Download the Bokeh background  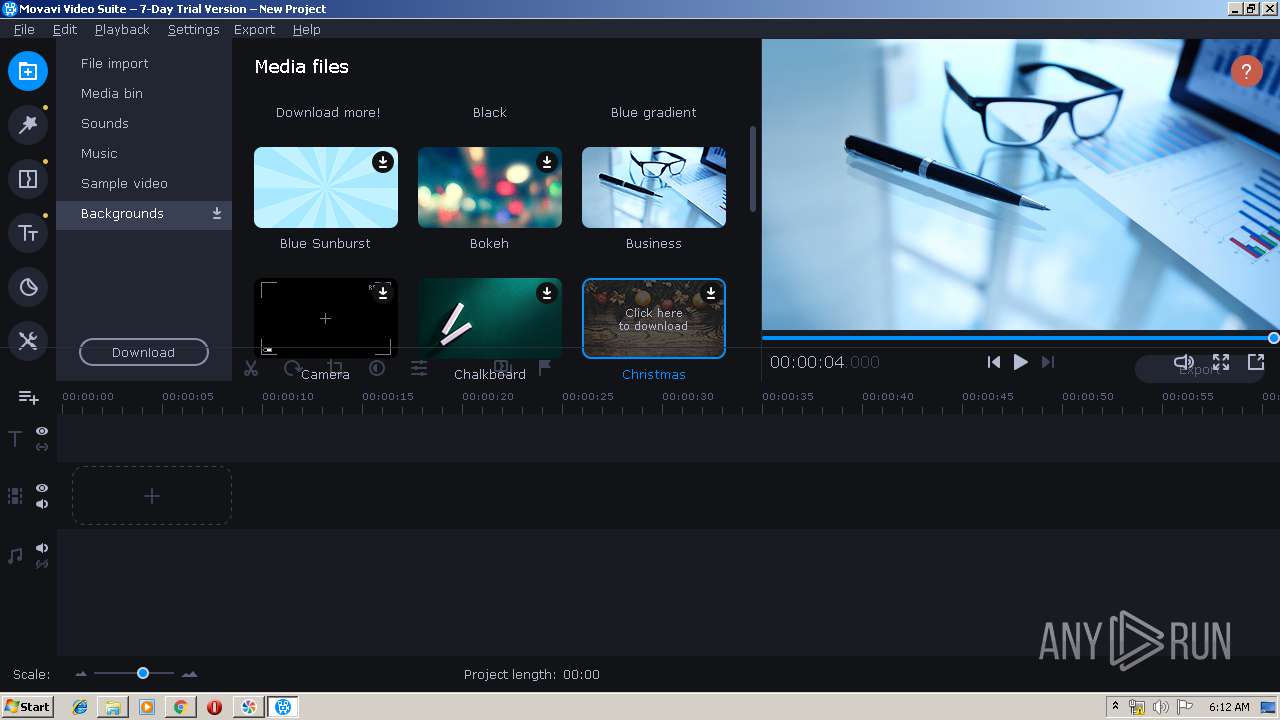[547, 162]
